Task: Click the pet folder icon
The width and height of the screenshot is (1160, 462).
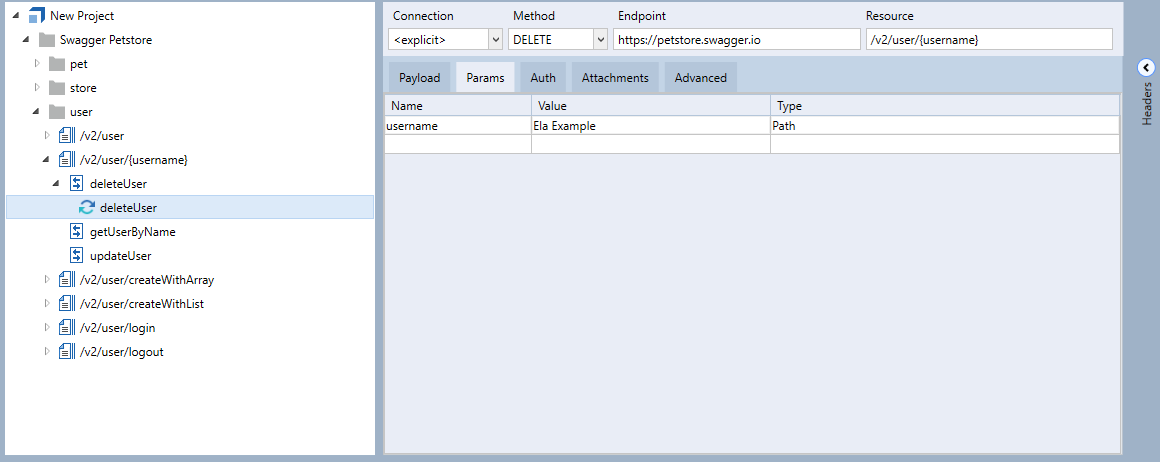Action: (57, 64)
